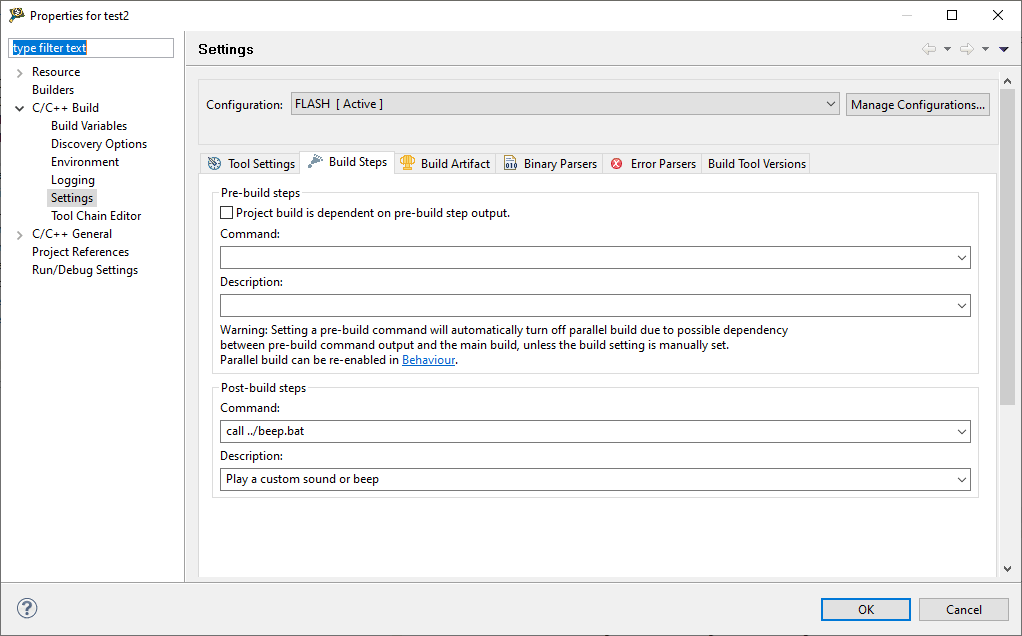The width and height of the screenshot is (1022, 636).
Task: Click the Manage Configurations button
Action: pos(917,105)
